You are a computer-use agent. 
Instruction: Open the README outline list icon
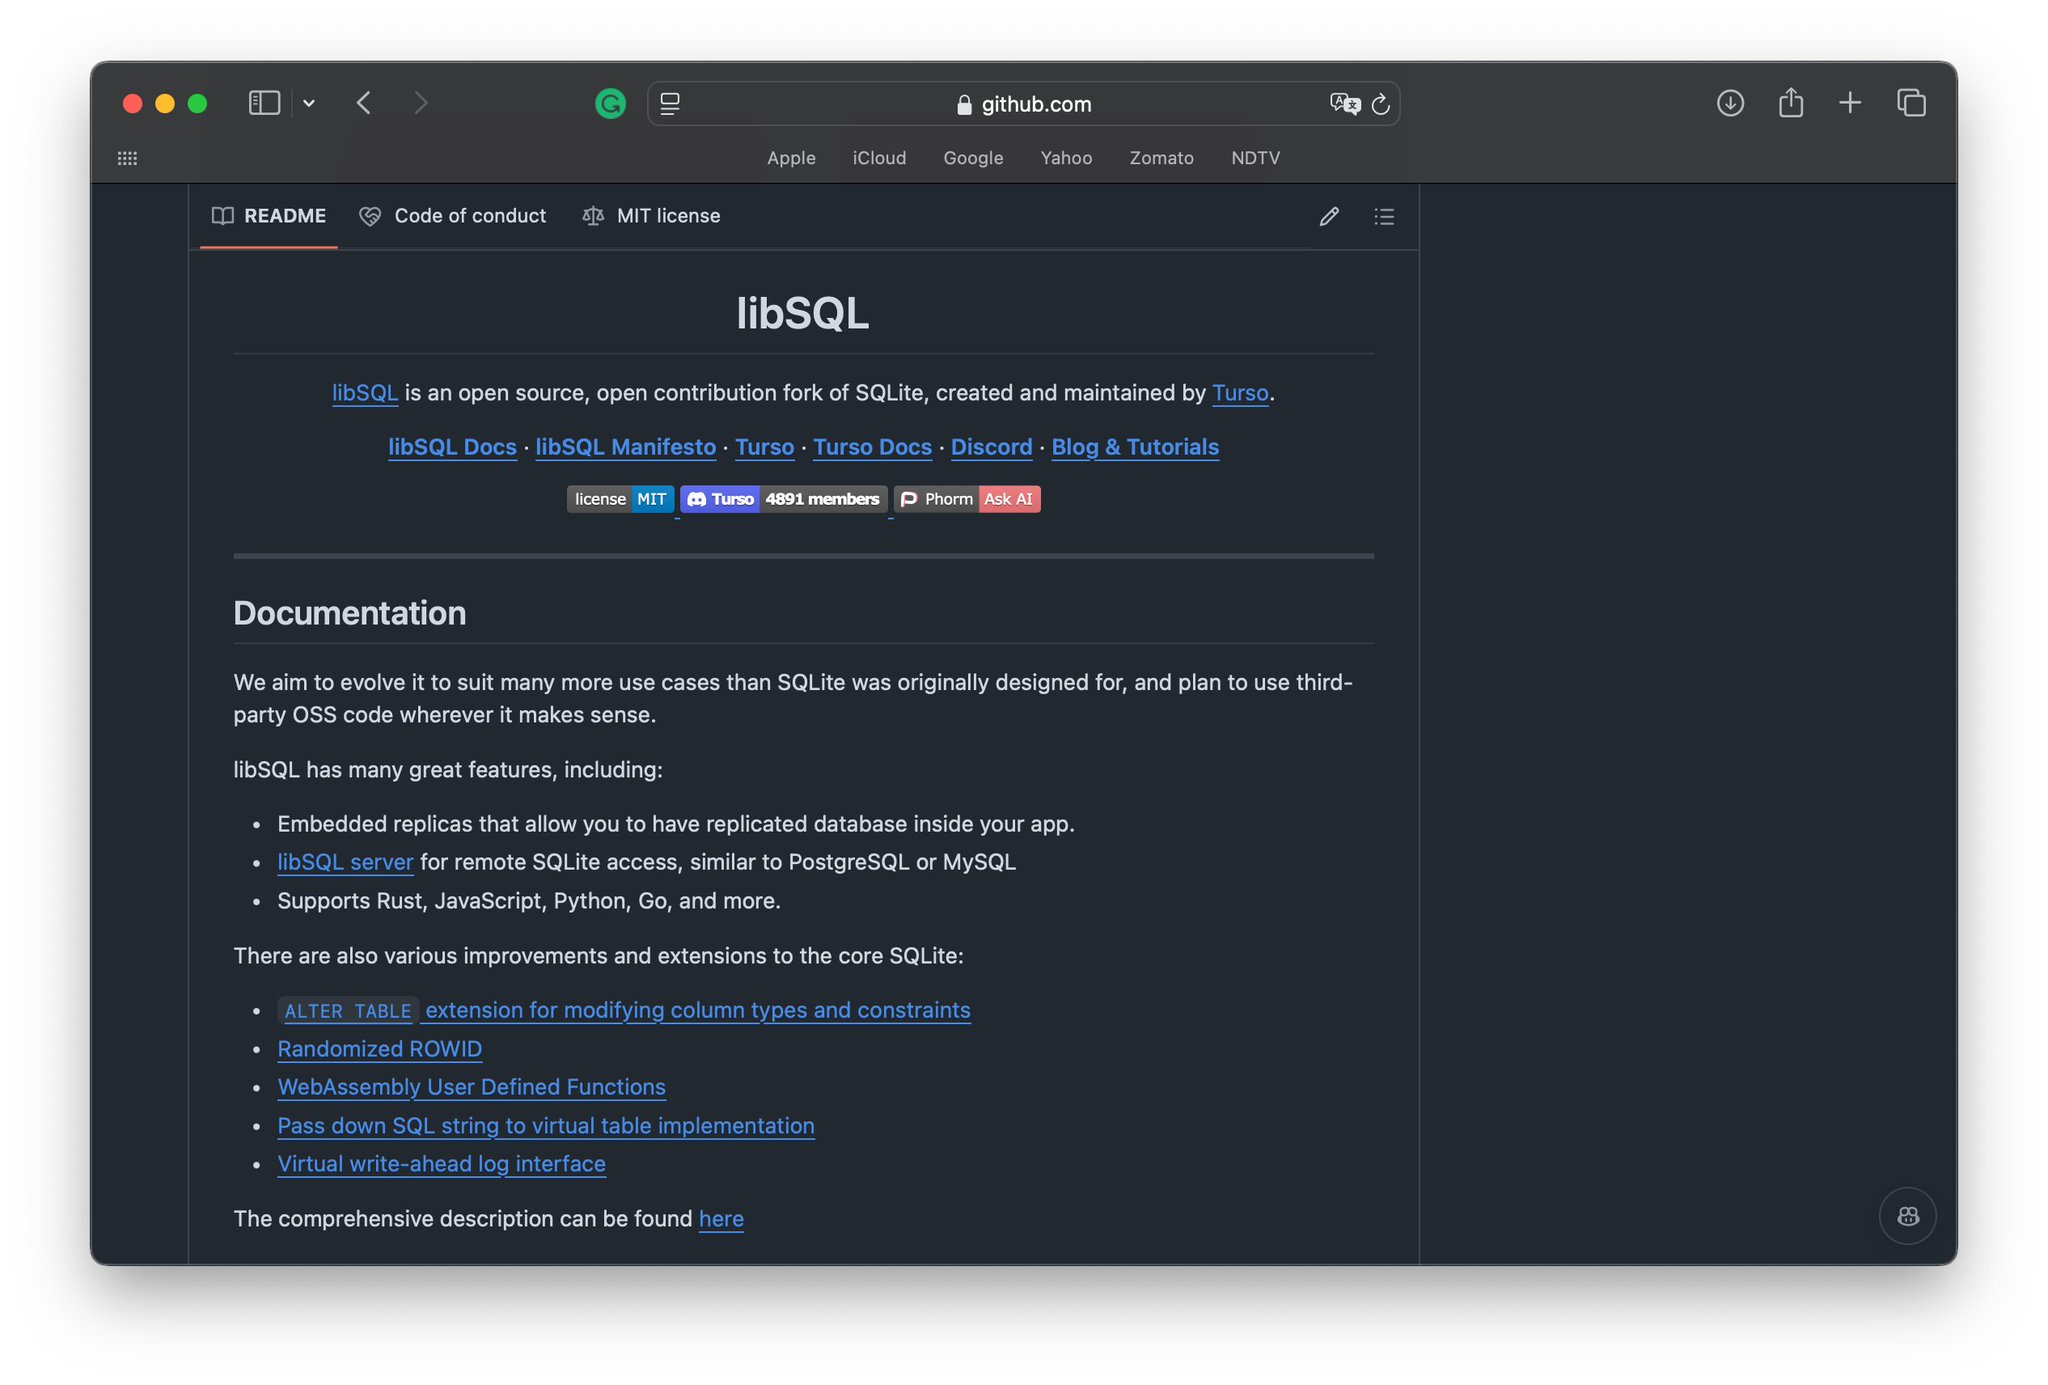[x=1384, y=216]
